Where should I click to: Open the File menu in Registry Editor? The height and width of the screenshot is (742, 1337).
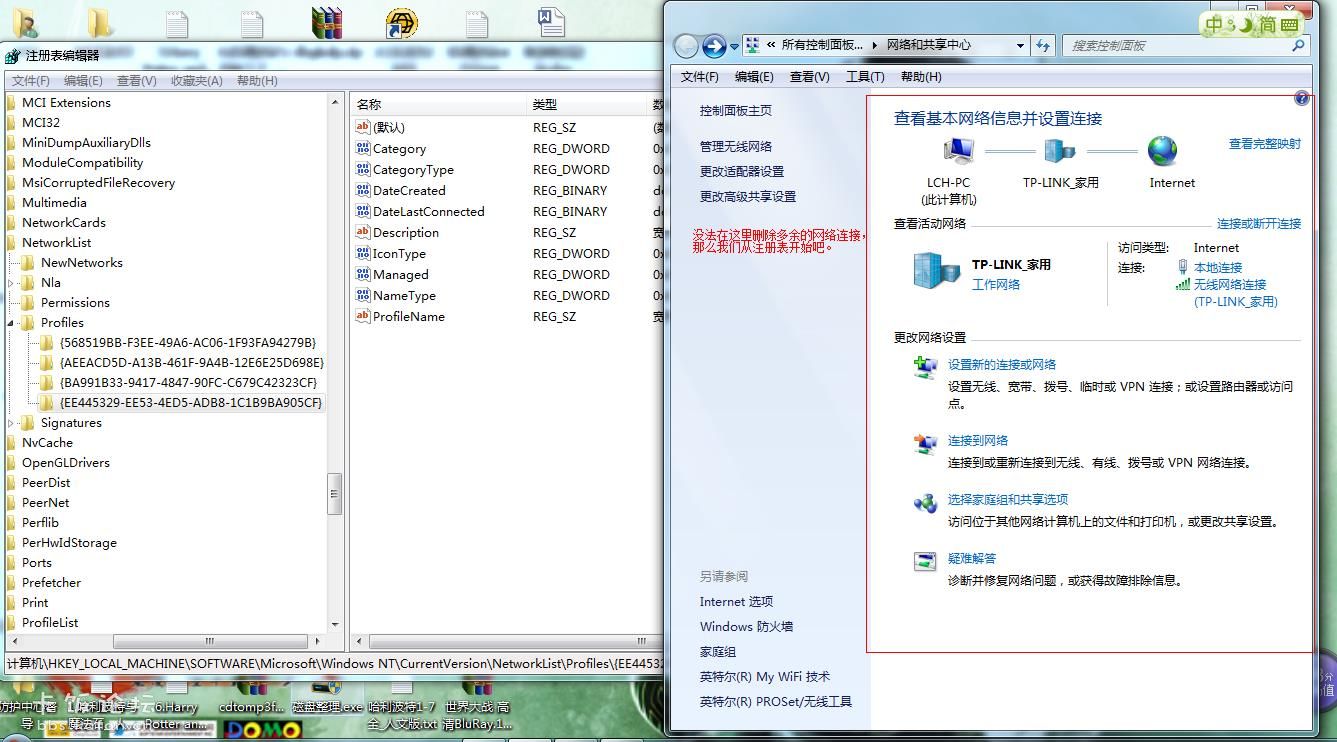point(31,81)
